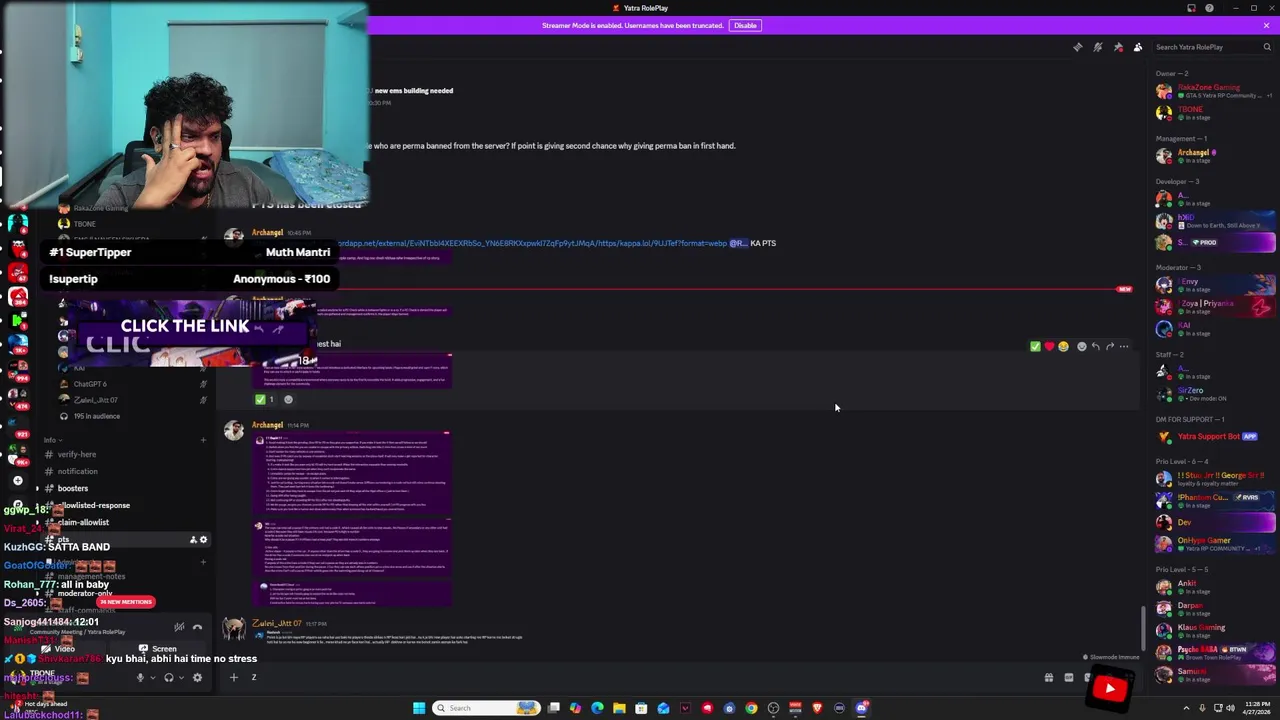Create channel in the Administration category
The width and height of the screenshot is (1280, 720).
tap(203, 561)
